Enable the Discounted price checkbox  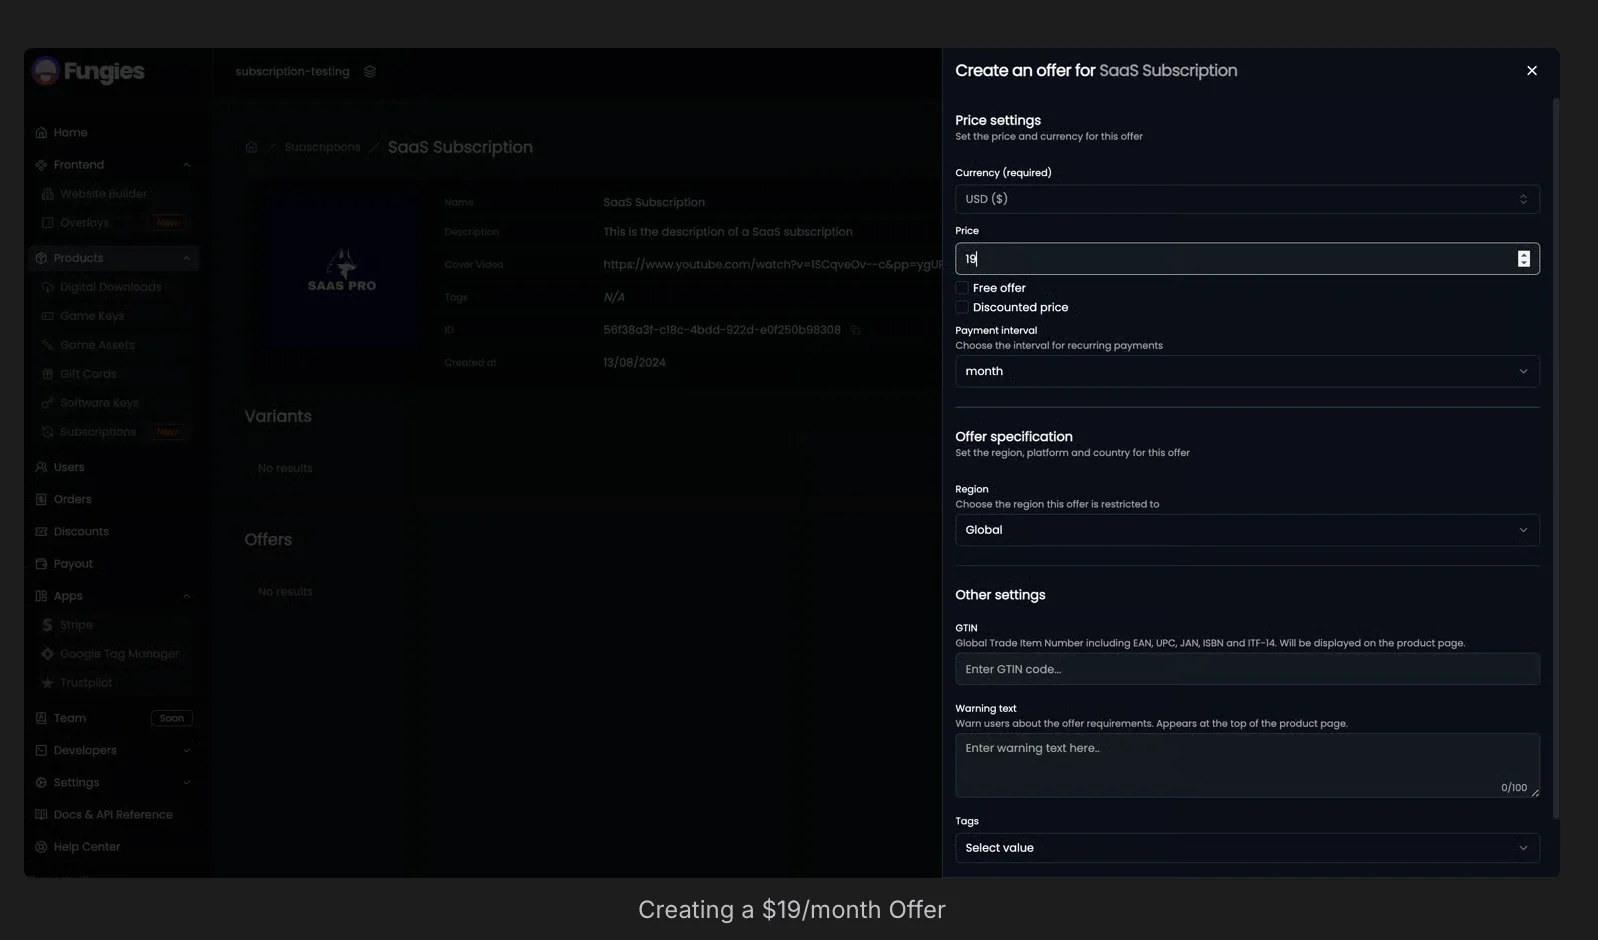pos(962,307)
